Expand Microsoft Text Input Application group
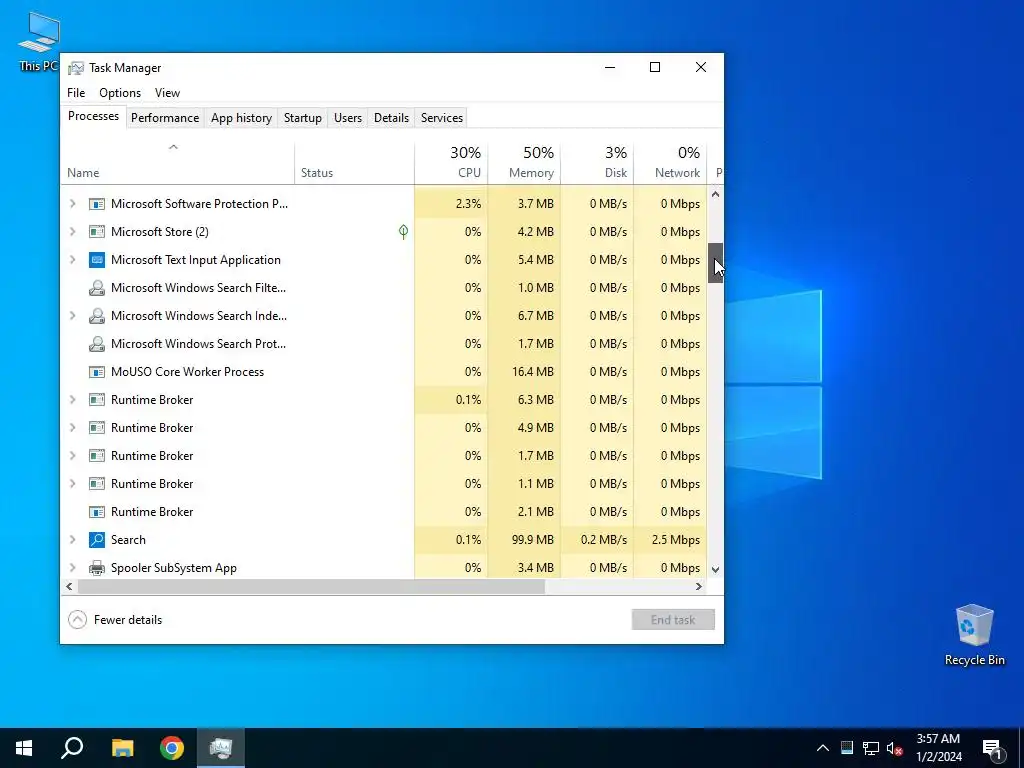 click(x=72, y=260)
